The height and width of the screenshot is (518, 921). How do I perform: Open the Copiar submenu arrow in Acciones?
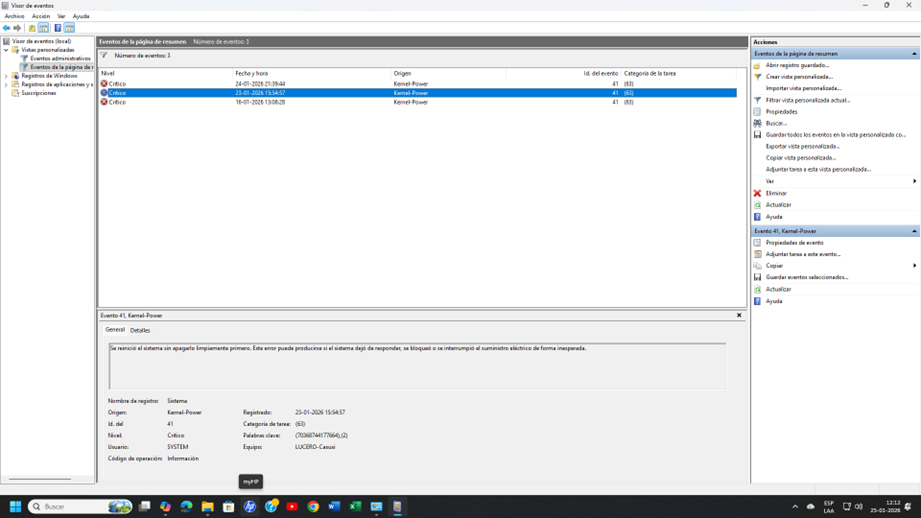(915, 265)
